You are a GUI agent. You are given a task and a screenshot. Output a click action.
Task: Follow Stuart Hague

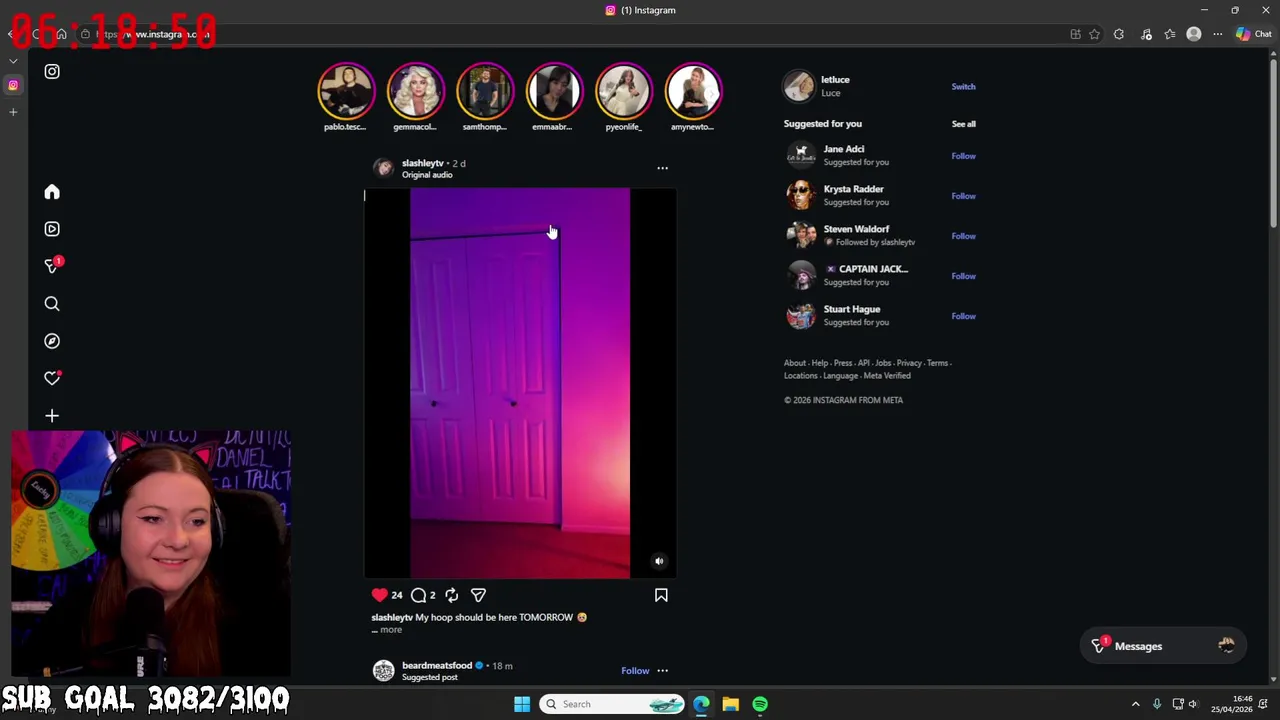(x=963, y=316)
